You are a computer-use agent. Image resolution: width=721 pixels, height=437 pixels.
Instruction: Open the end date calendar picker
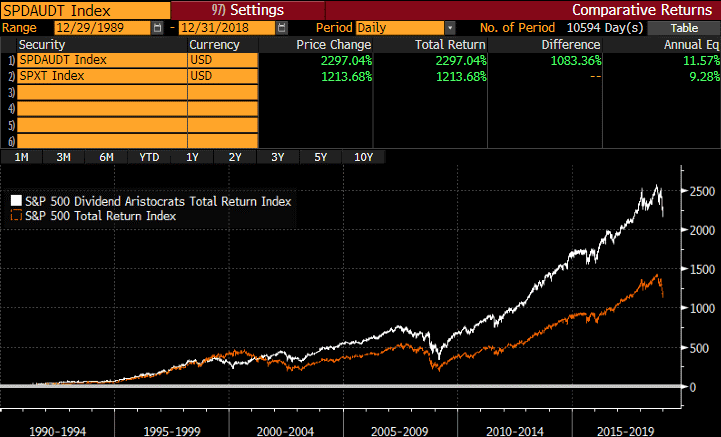(x=281, y=28)
